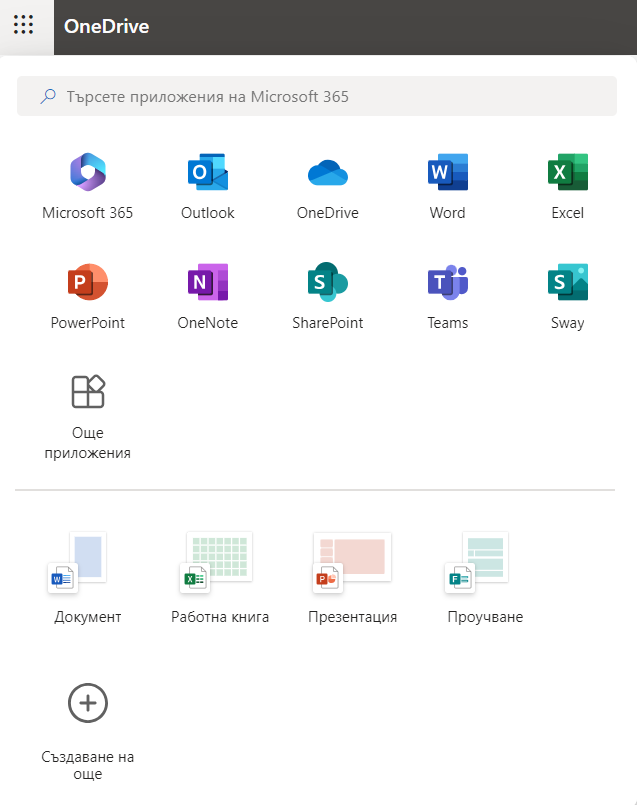
Task: Create a new Forms Проучване
Action: click(x=485, y=578)
